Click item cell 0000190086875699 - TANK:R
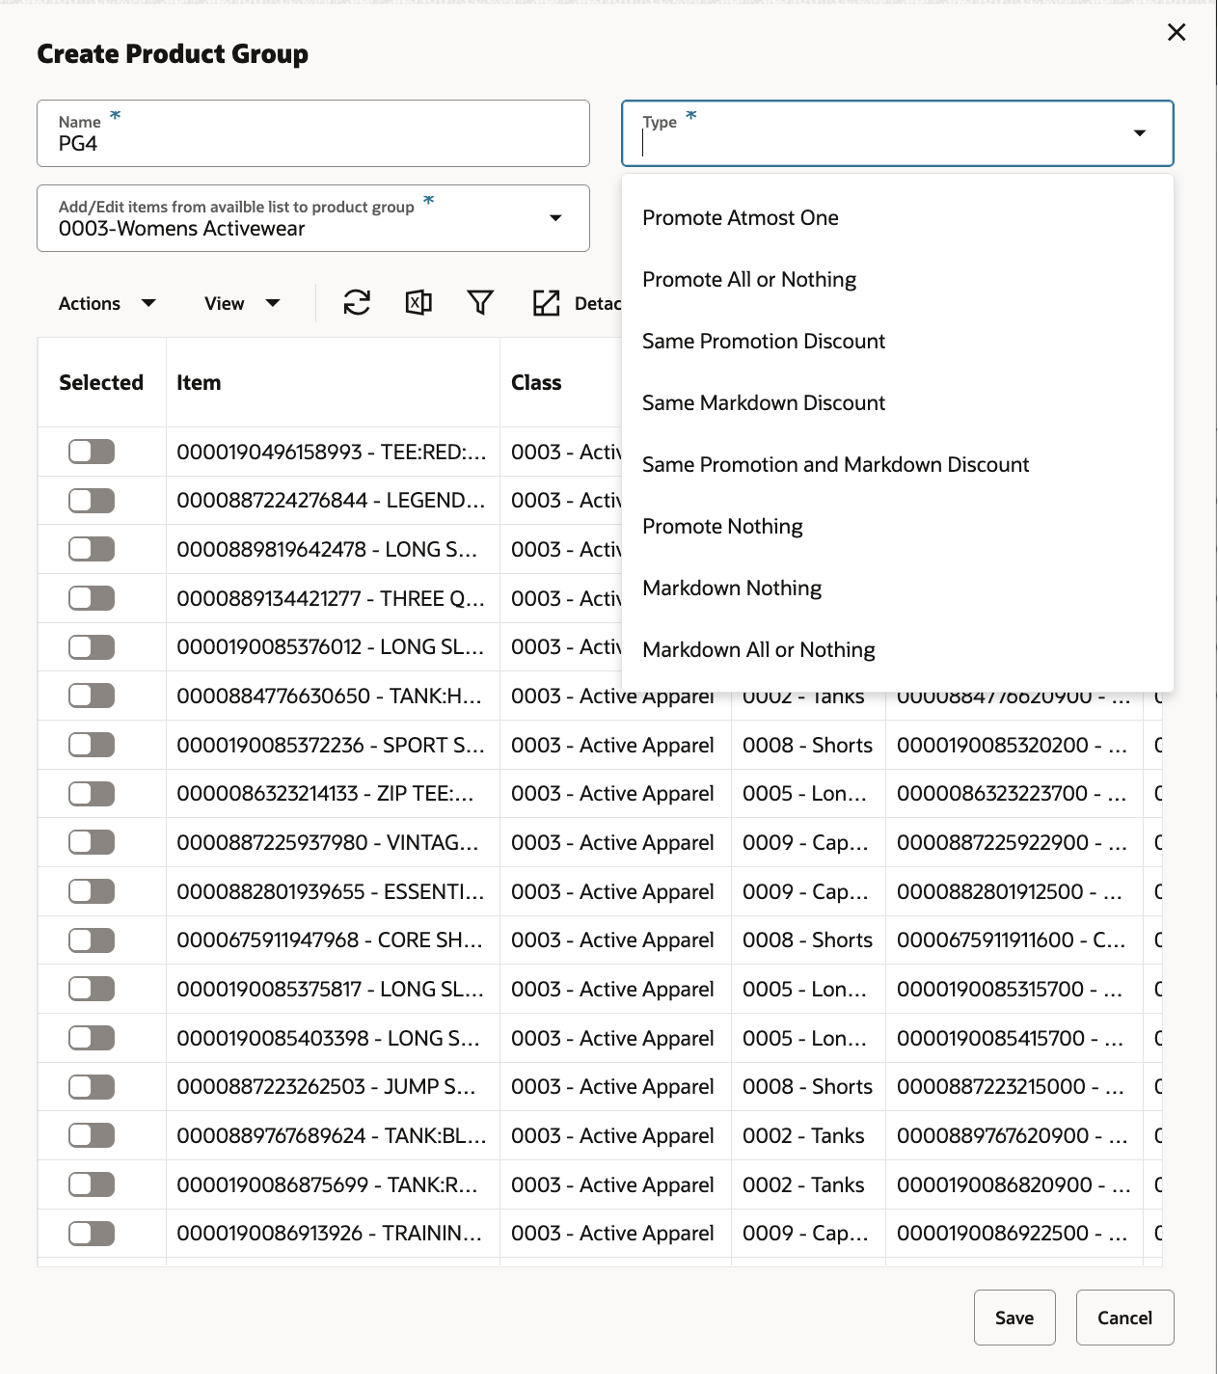This screenshot has height=1374, width=1218. tap(333, 1185)
